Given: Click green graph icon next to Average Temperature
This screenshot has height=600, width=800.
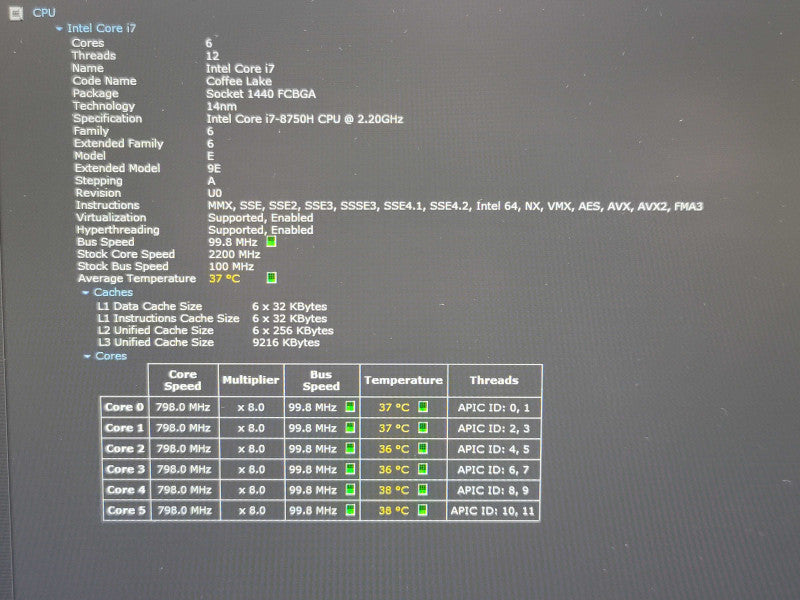Looking at the screenshot, I should 271,278.
